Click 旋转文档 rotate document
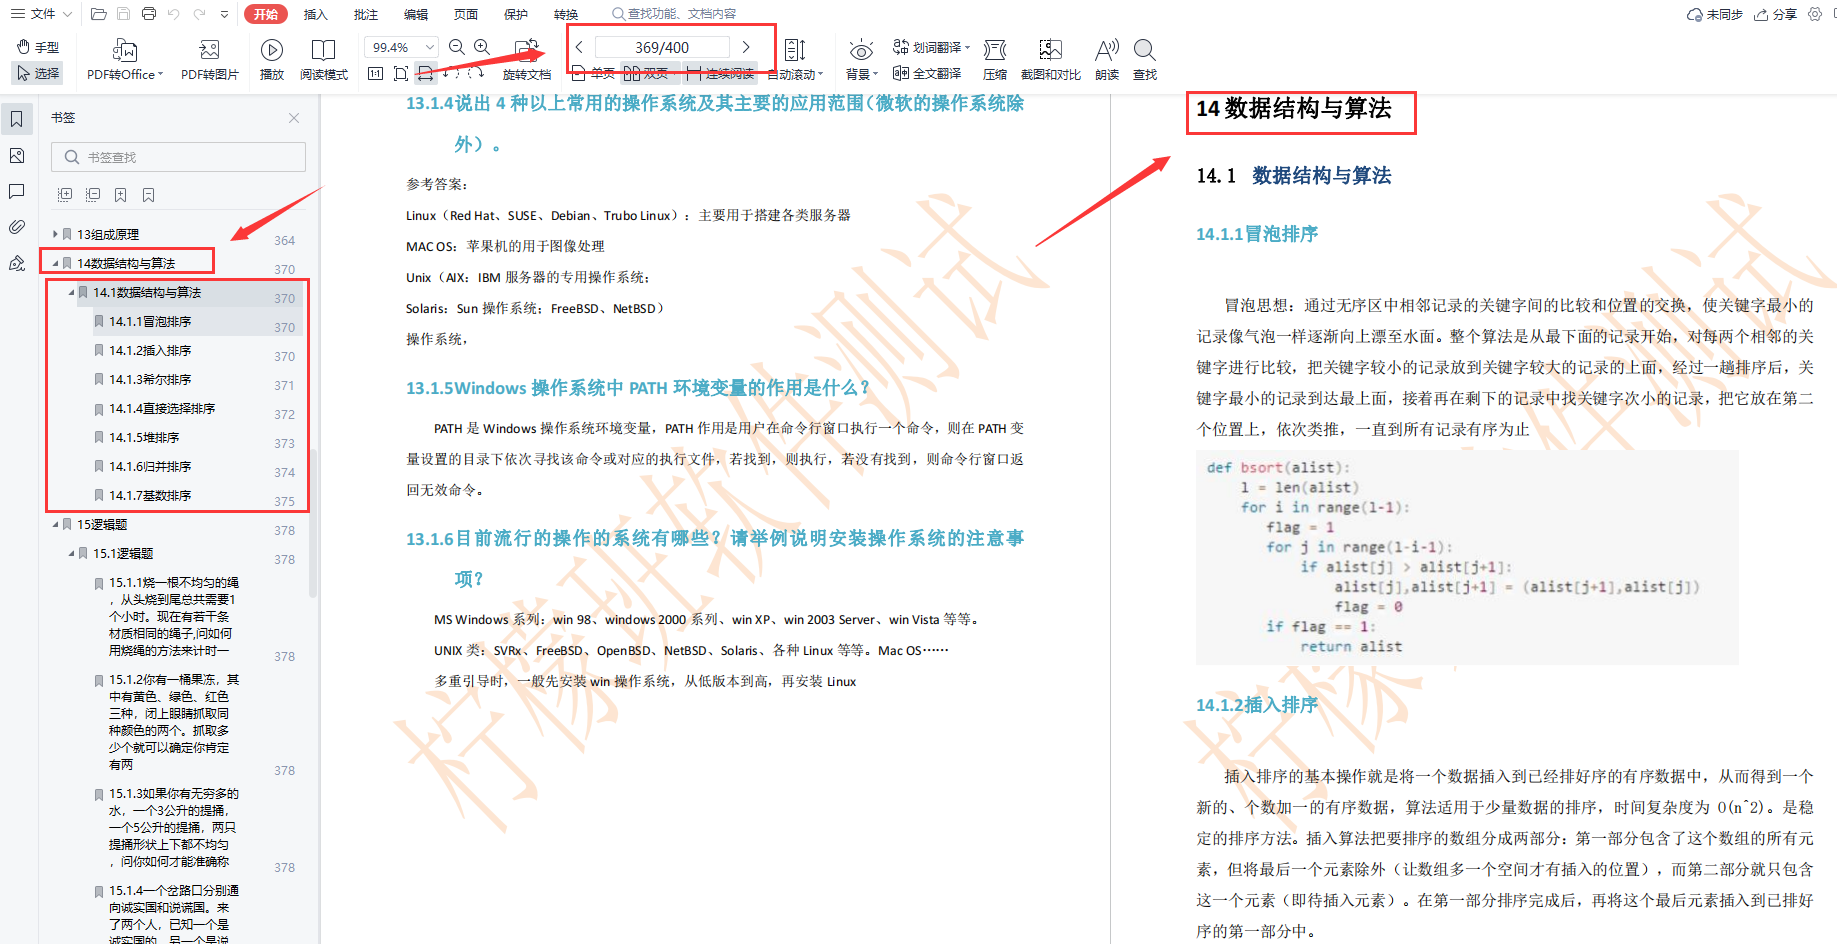1837x944 pixels. 527,60
